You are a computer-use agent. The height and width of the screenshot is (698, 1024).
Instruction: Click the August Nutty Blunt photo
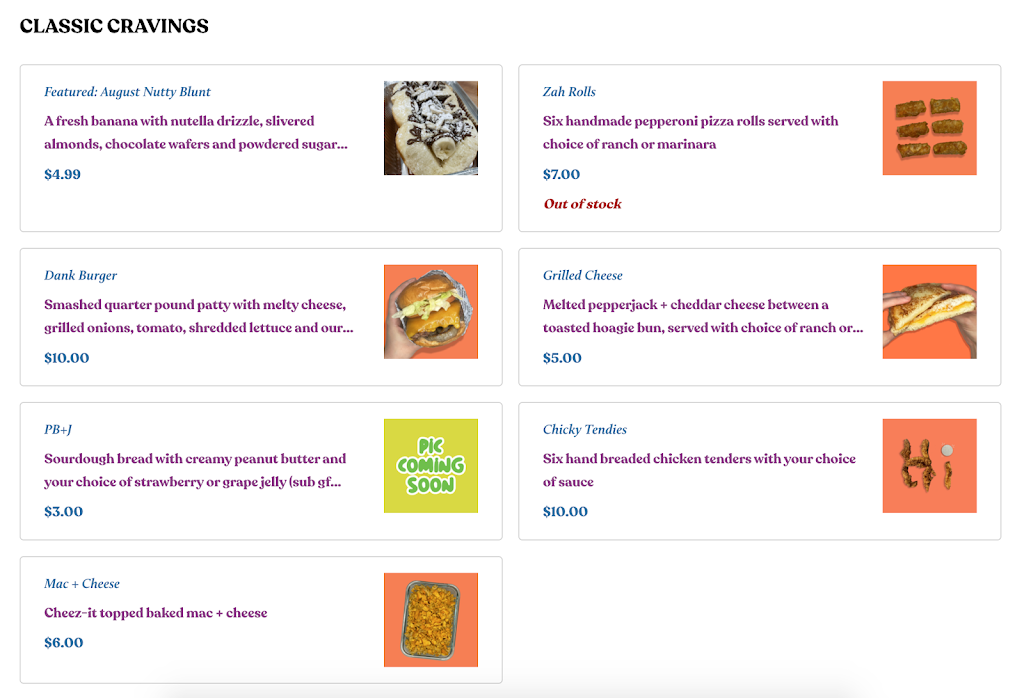pos(430,128)
